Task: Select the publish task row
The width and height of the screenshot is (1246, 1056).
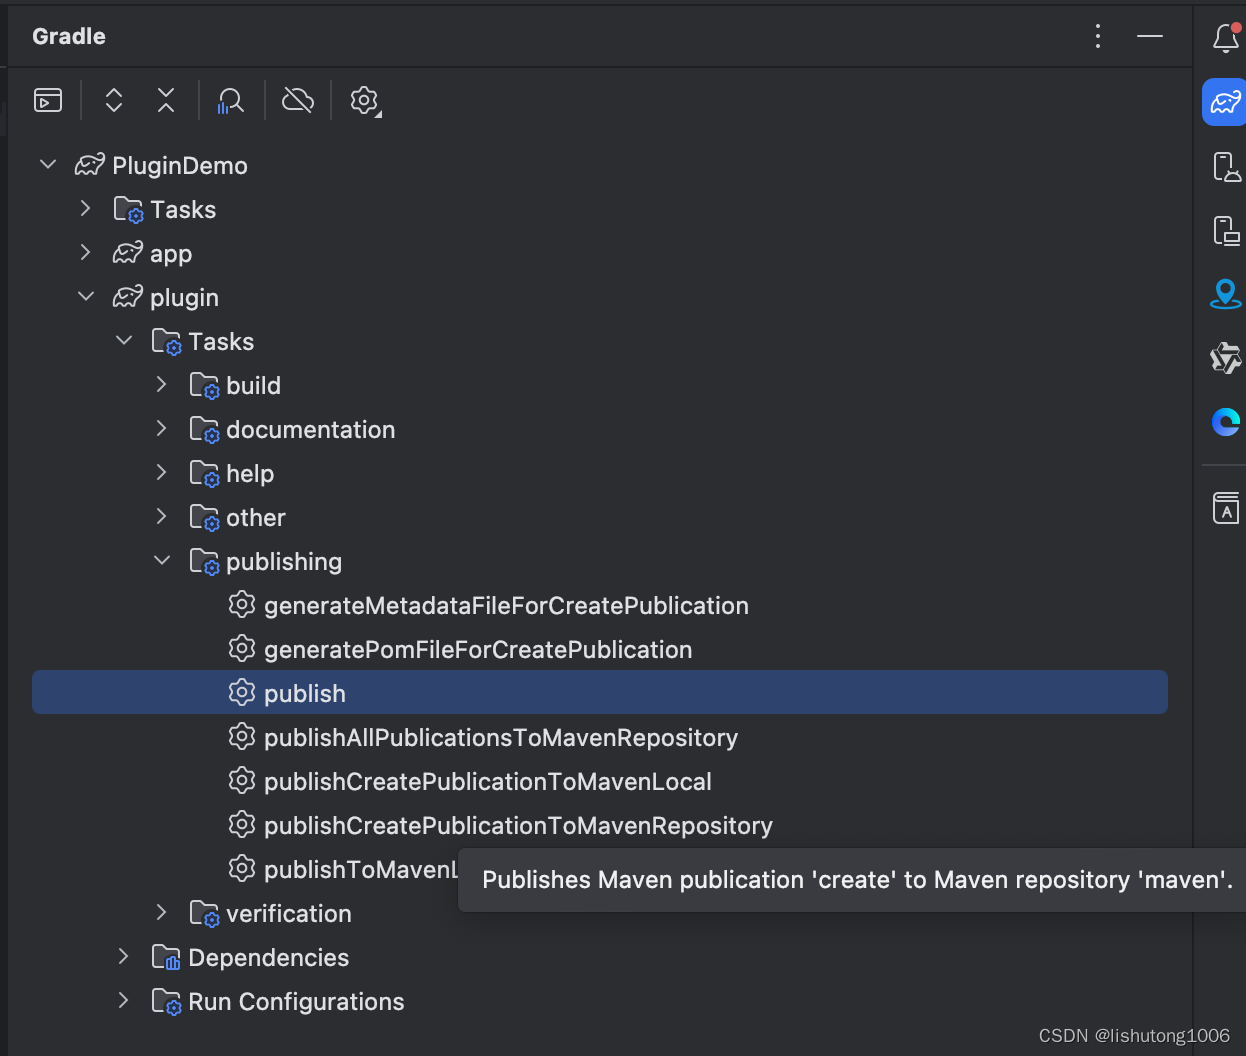Action: click(x=600, y=692)
